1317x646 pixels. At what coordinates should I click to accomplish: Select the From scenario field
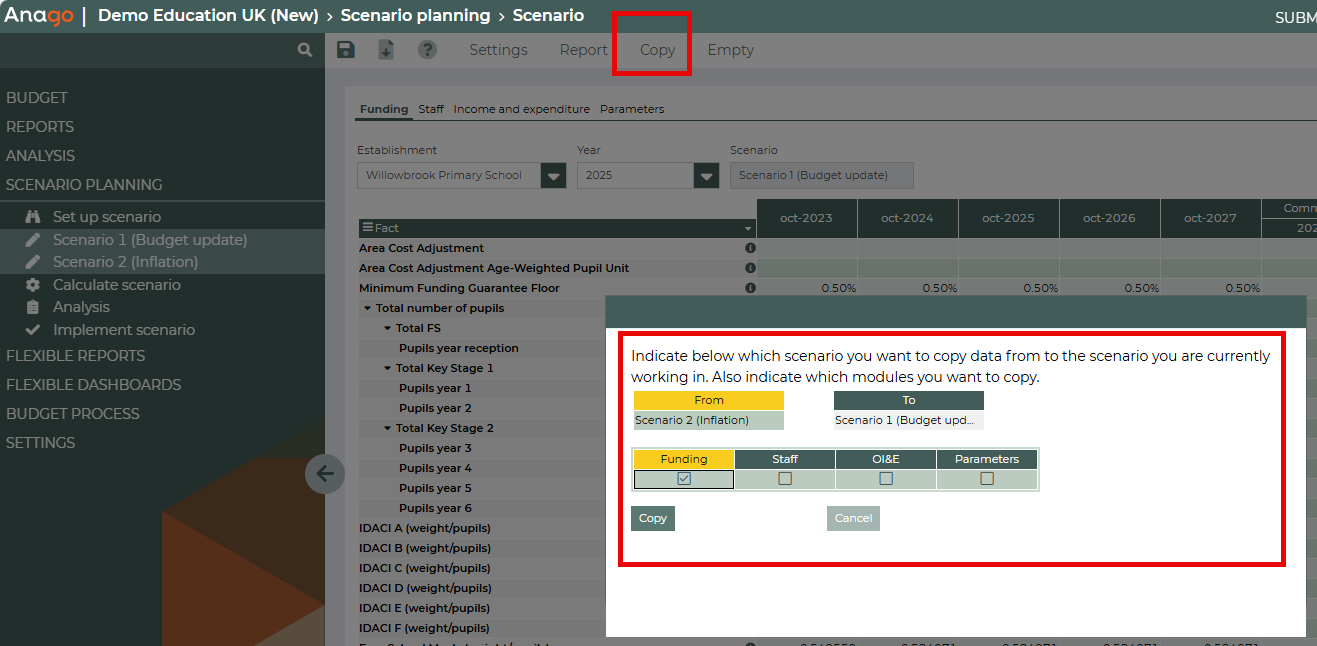click(708, 420)
